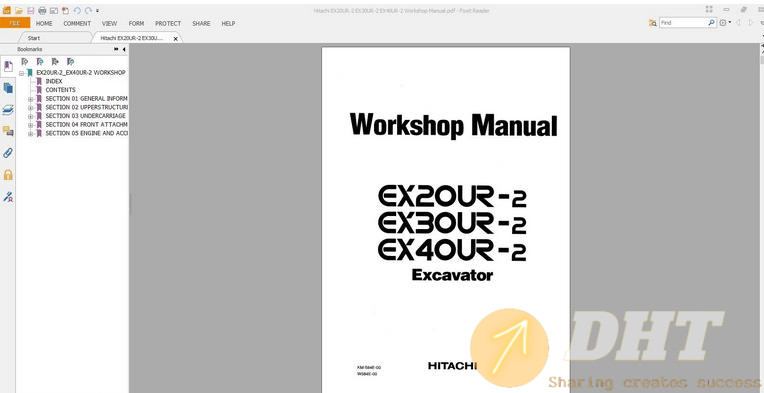Open the dropdown arrow next to search options
The image size is (764, 393).
pos(729,23)
